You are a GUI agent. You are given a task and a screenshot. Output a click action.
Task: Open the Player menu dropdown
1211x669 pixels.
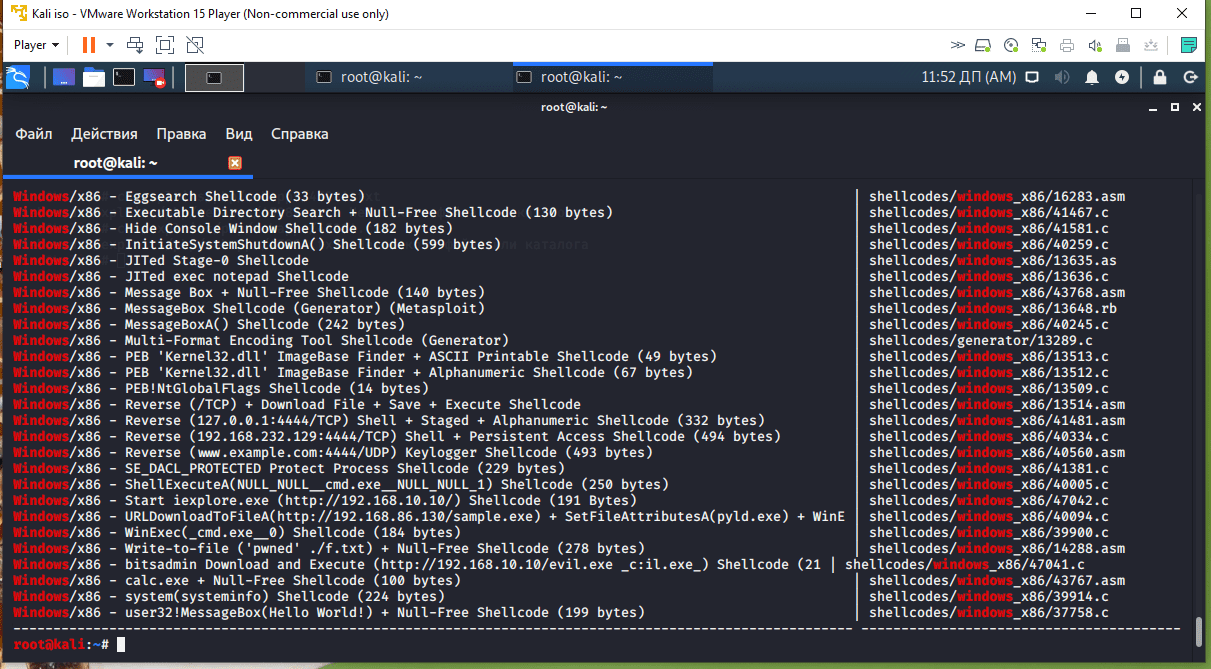click(x=37, y=45)
